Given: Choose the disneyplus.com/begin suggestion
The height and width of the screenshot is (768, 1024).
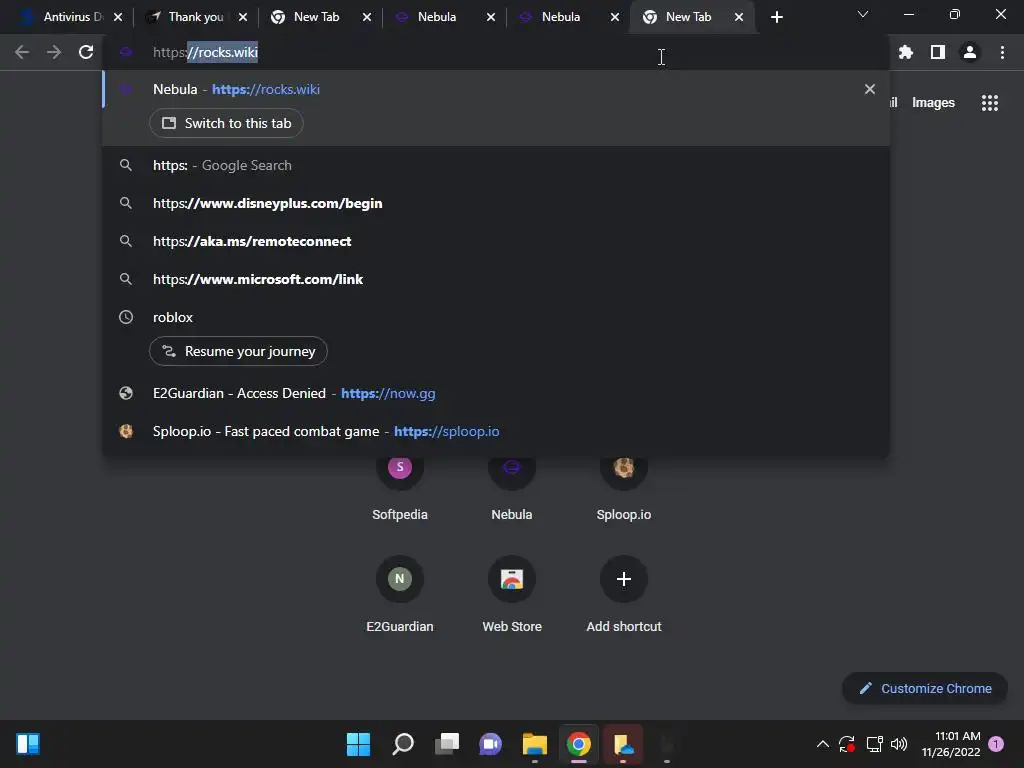Looking at the screenshot, I should (x=496, y=203).
